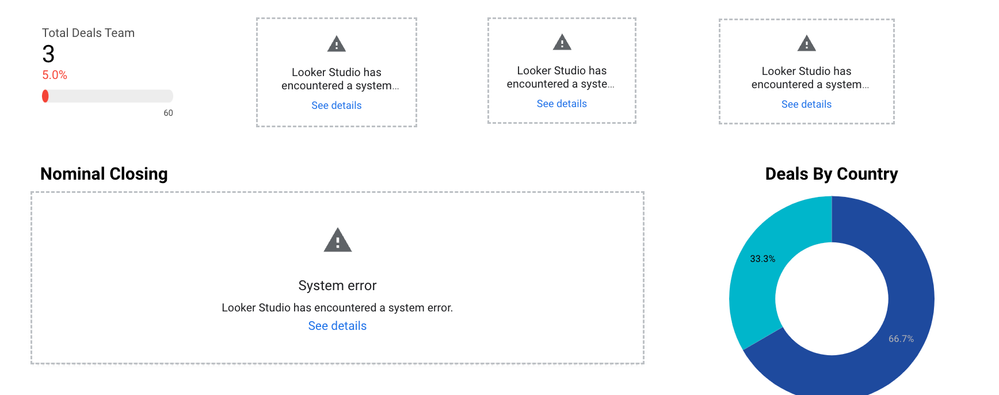Click the Nominal Closing heading
This screenshot has height=395, width=999.
point(104,174)
